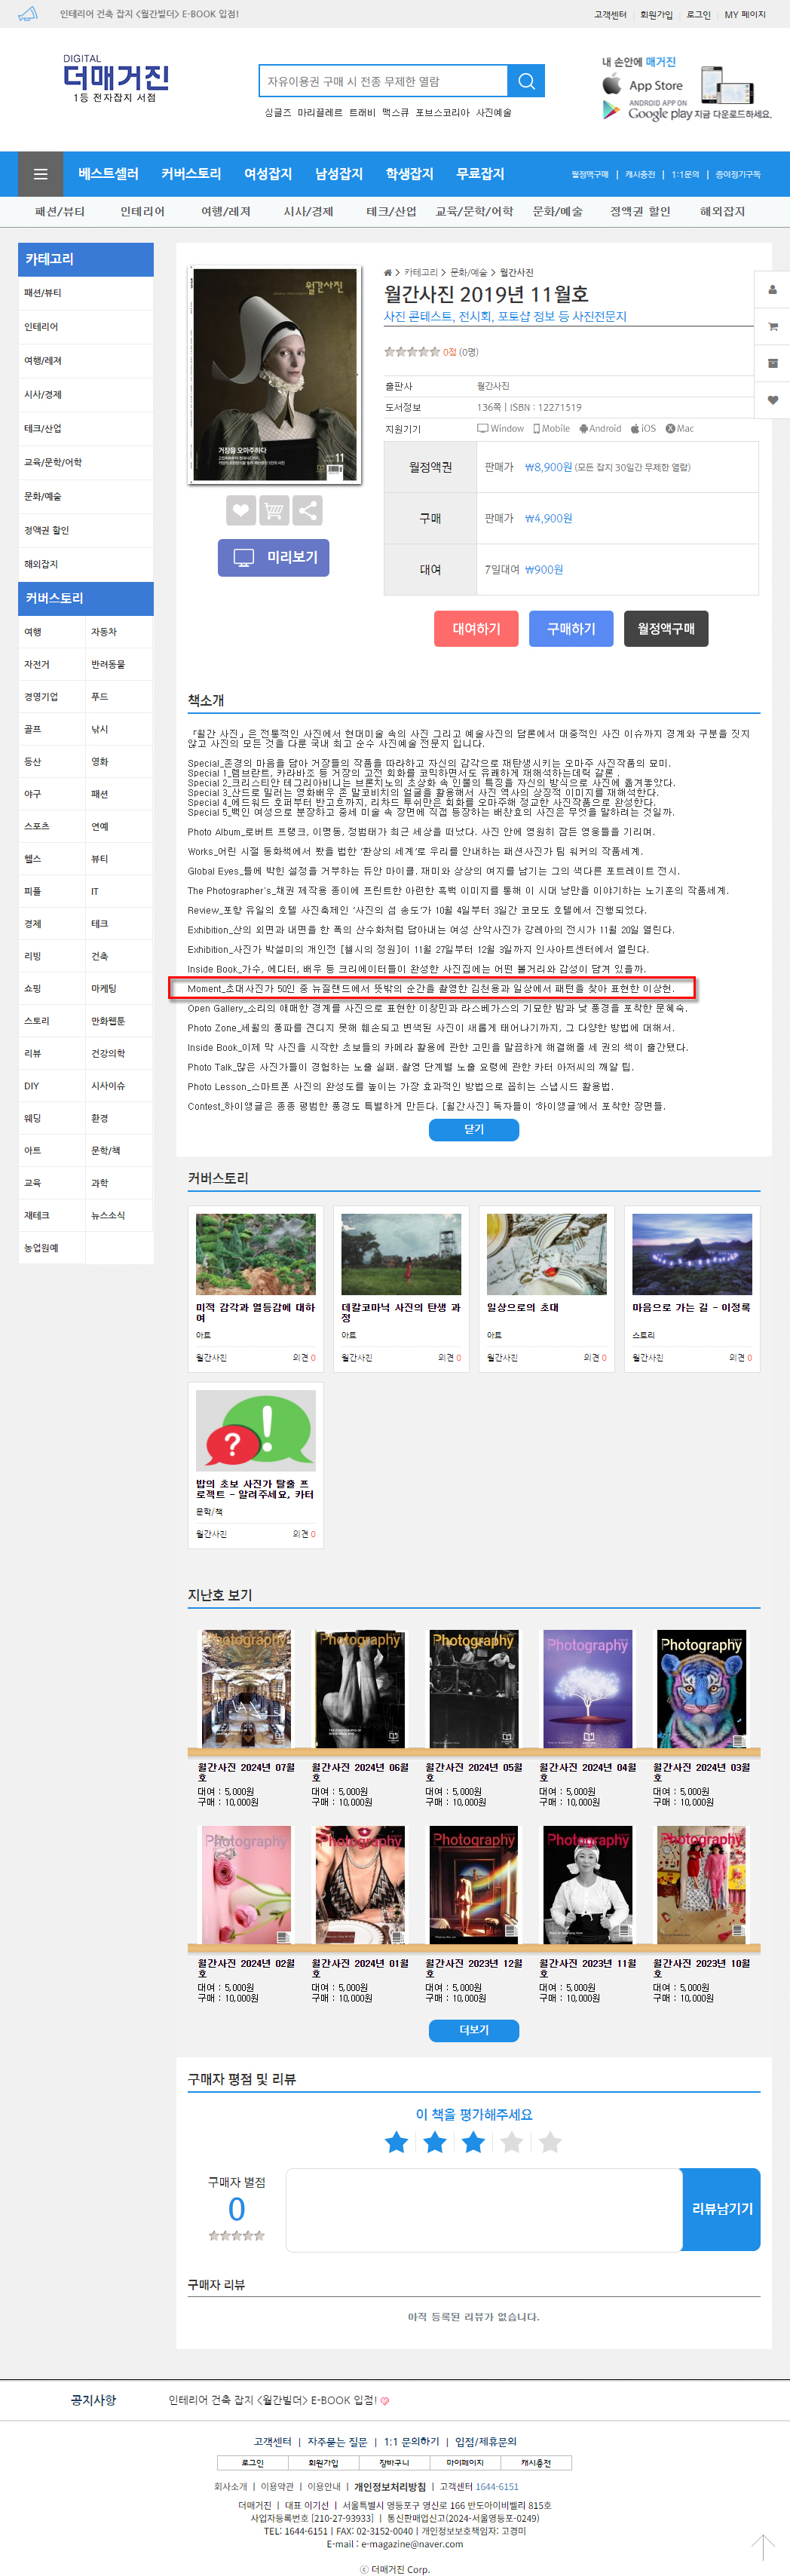Open 캐시충전 link in blue bar
This screenshot has width=790, height=2576.
[640, 174]
